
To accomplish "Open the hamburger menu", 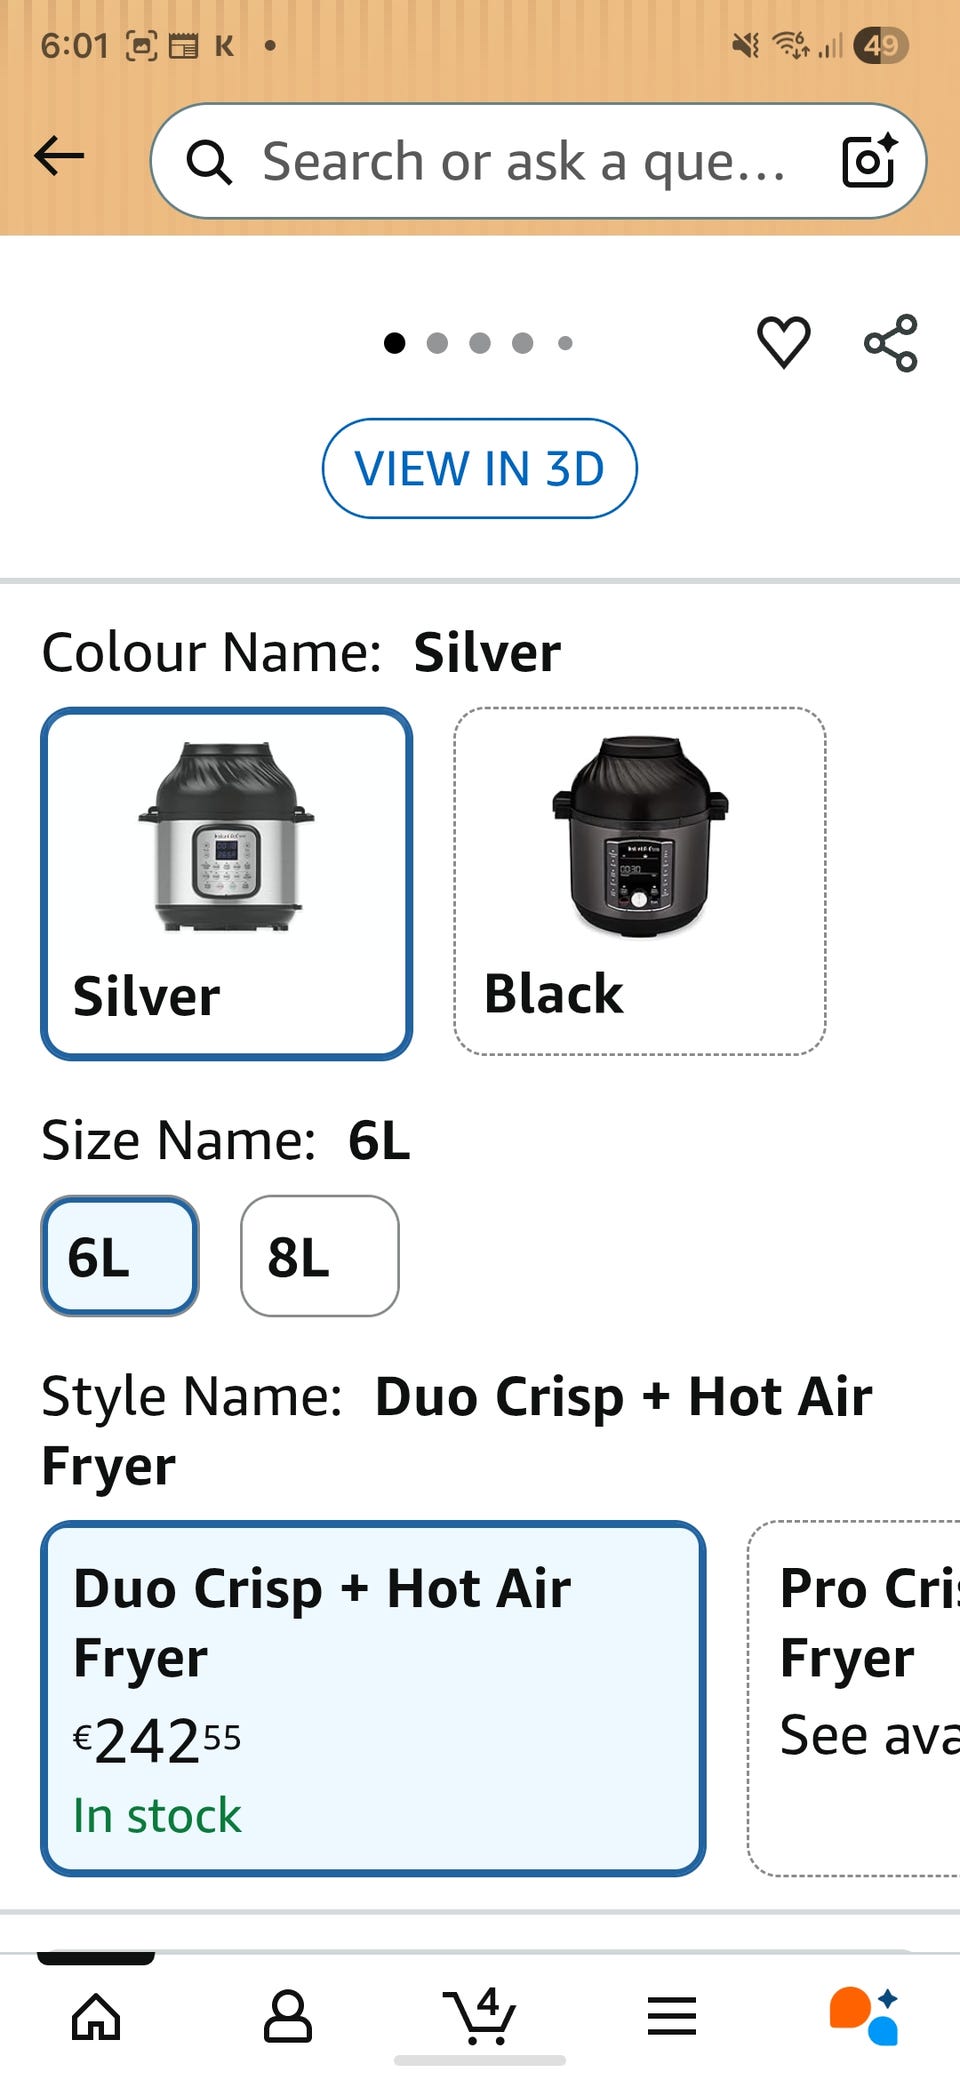I will tap(672, 2015).
